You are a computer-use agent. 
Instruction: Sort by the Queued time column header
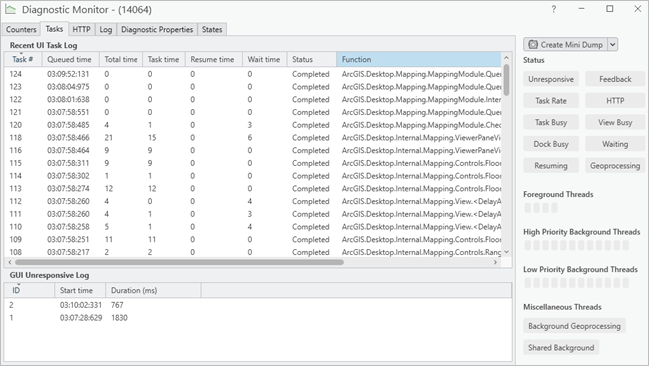click(x=70, y=59)
